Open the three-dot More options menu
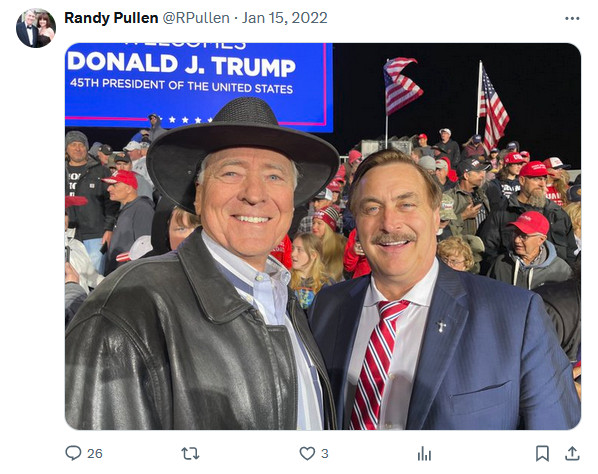598x474 pixels. point(572,18)
